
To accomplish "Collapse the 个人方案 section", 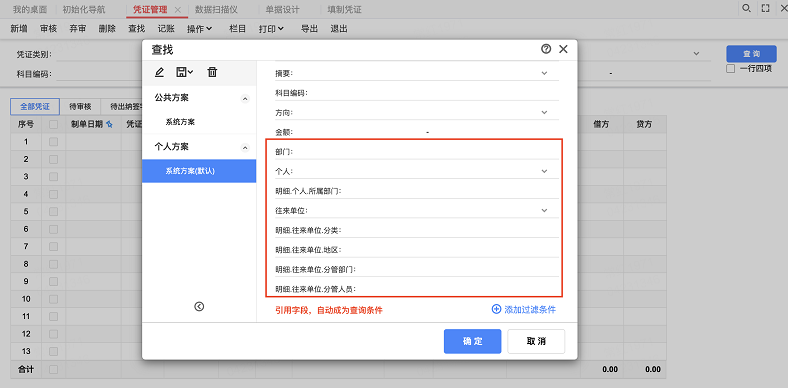I will tap(245, 148).
